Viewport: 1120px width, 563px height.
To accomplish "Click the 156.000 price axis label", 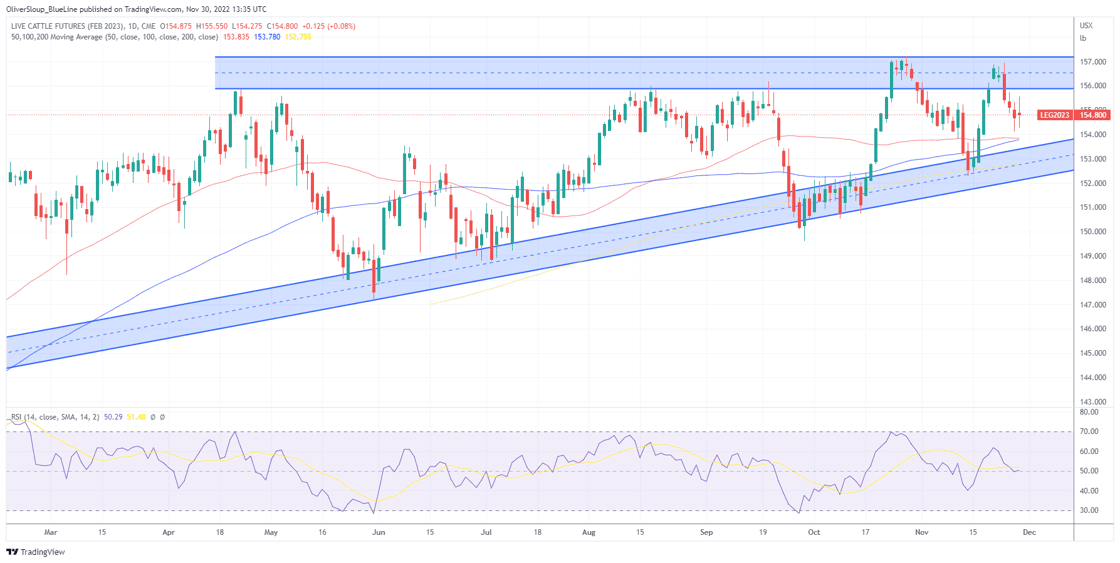I will (1094, 86).
